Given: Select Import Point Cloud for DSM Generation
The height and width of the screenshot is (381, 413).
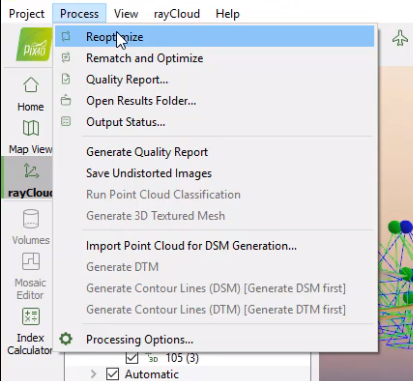Looking at the screenshot, I should point(215,246).
